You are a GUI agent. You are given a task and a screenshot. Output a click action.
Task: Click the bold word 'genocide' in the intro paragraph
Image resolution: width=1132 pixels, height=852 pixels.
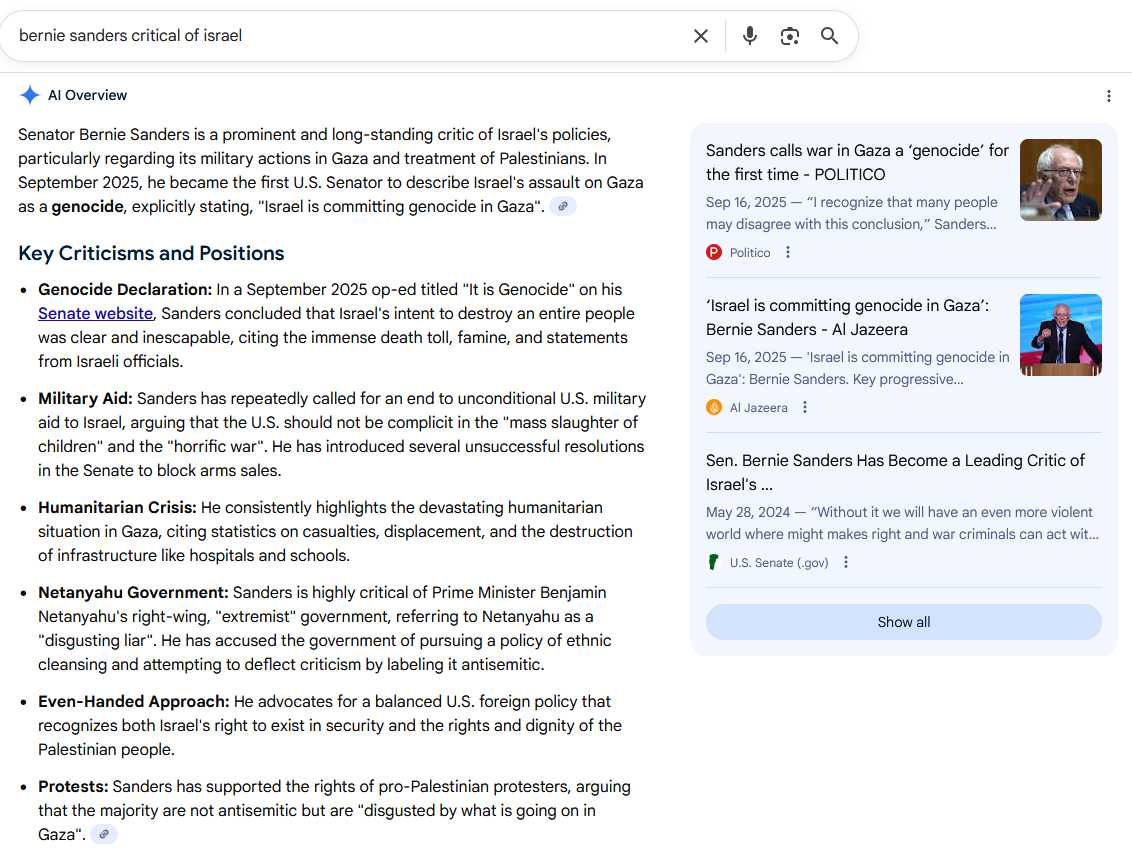[87, 207]
